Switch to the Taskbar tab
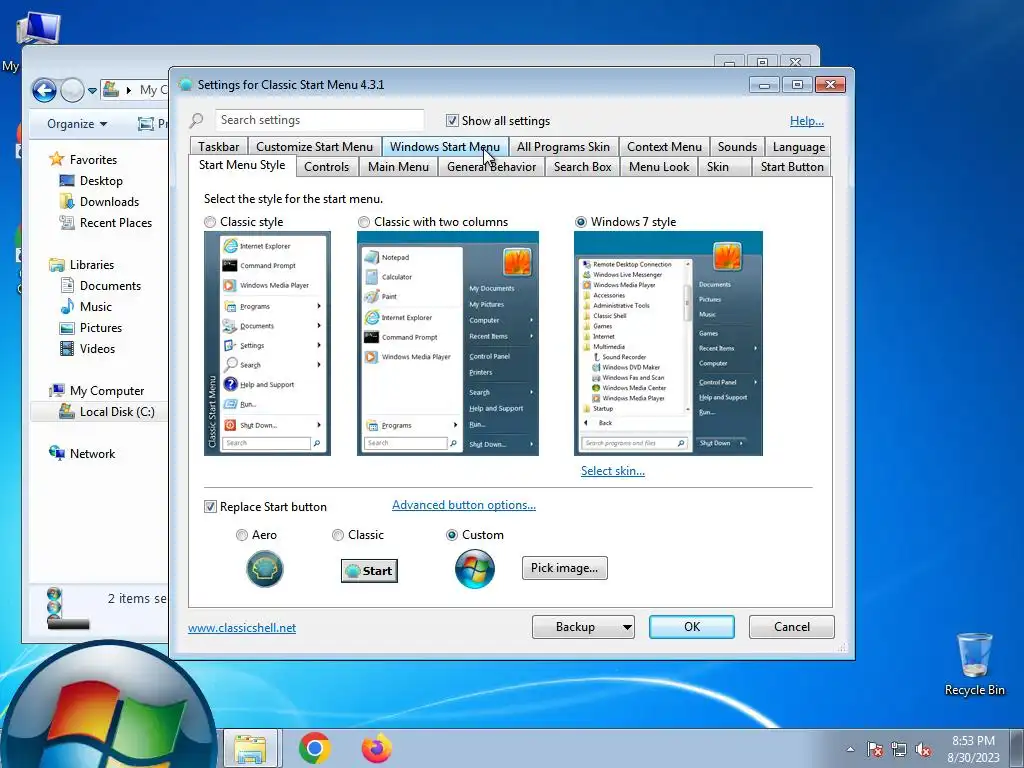Image resolution: width=1024 pixels, height=768 pixels. 219,147
